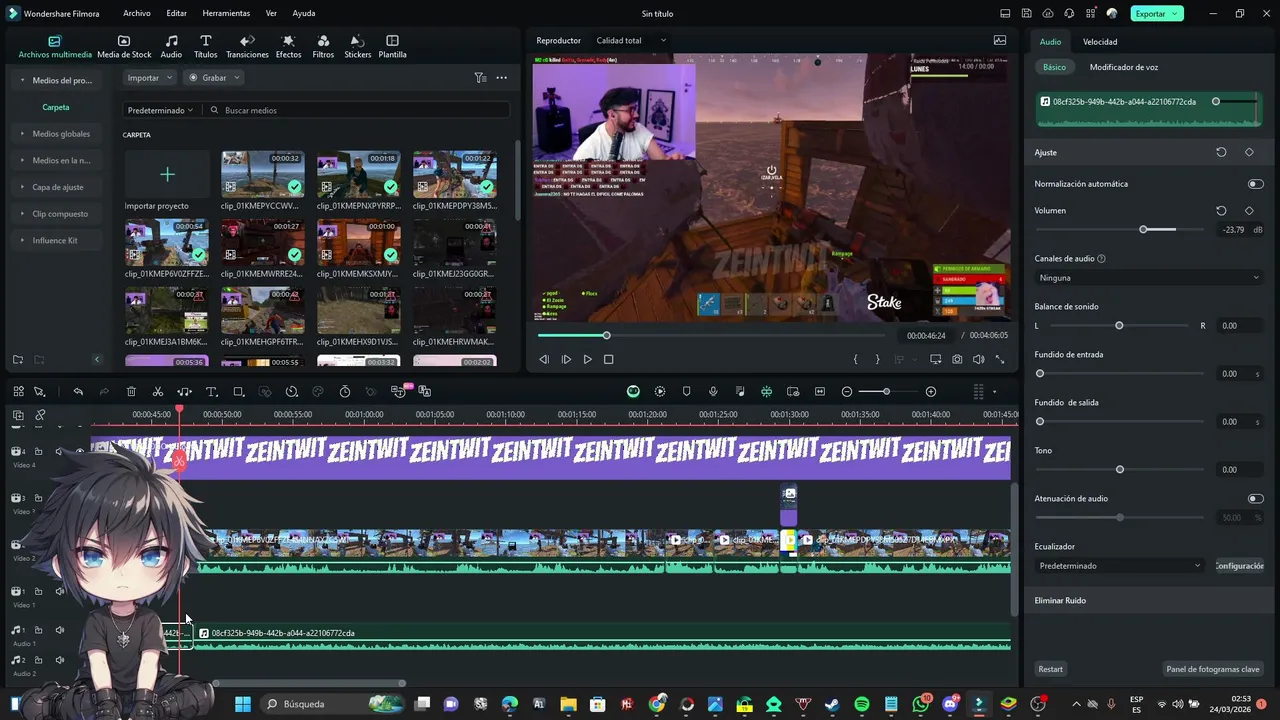The width and height of the screenshot is (1280, 720).
Task: Click mark-in brace icon in player
Action: pyautogui.click(x=855, y=359)
